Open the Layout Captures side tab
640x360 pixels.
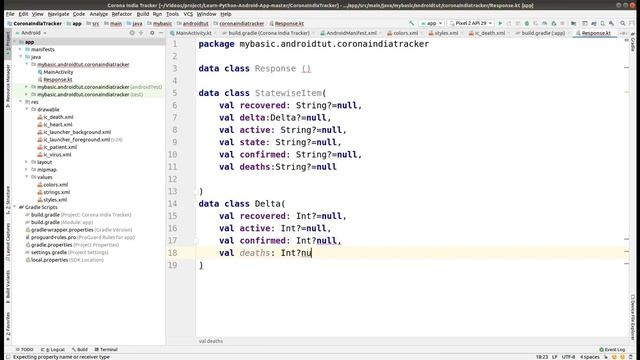(8, 242)
